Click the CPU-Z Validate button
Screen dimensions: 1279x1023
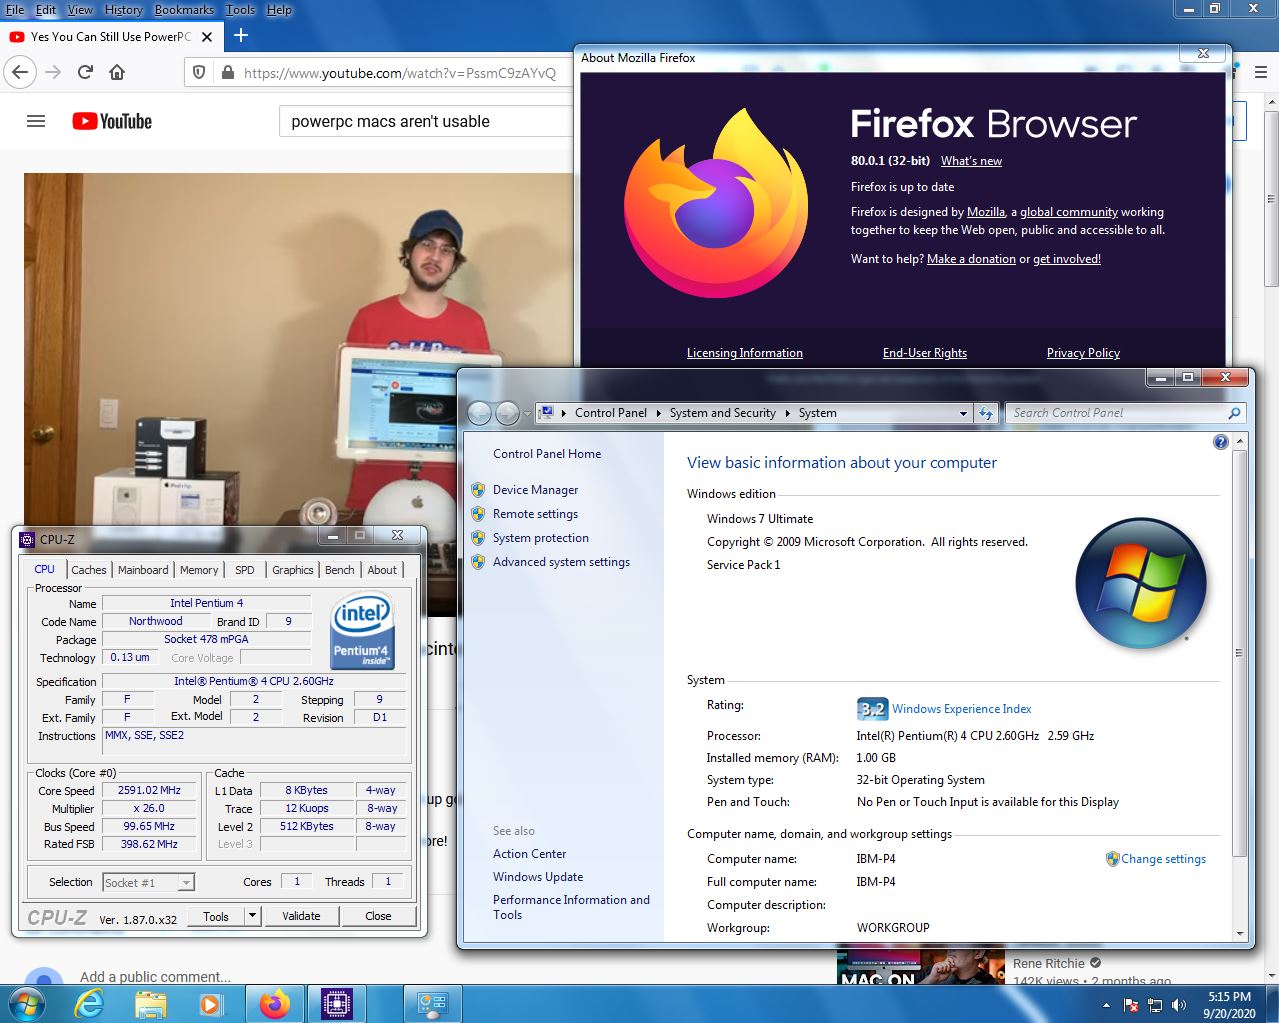[301, 916]
